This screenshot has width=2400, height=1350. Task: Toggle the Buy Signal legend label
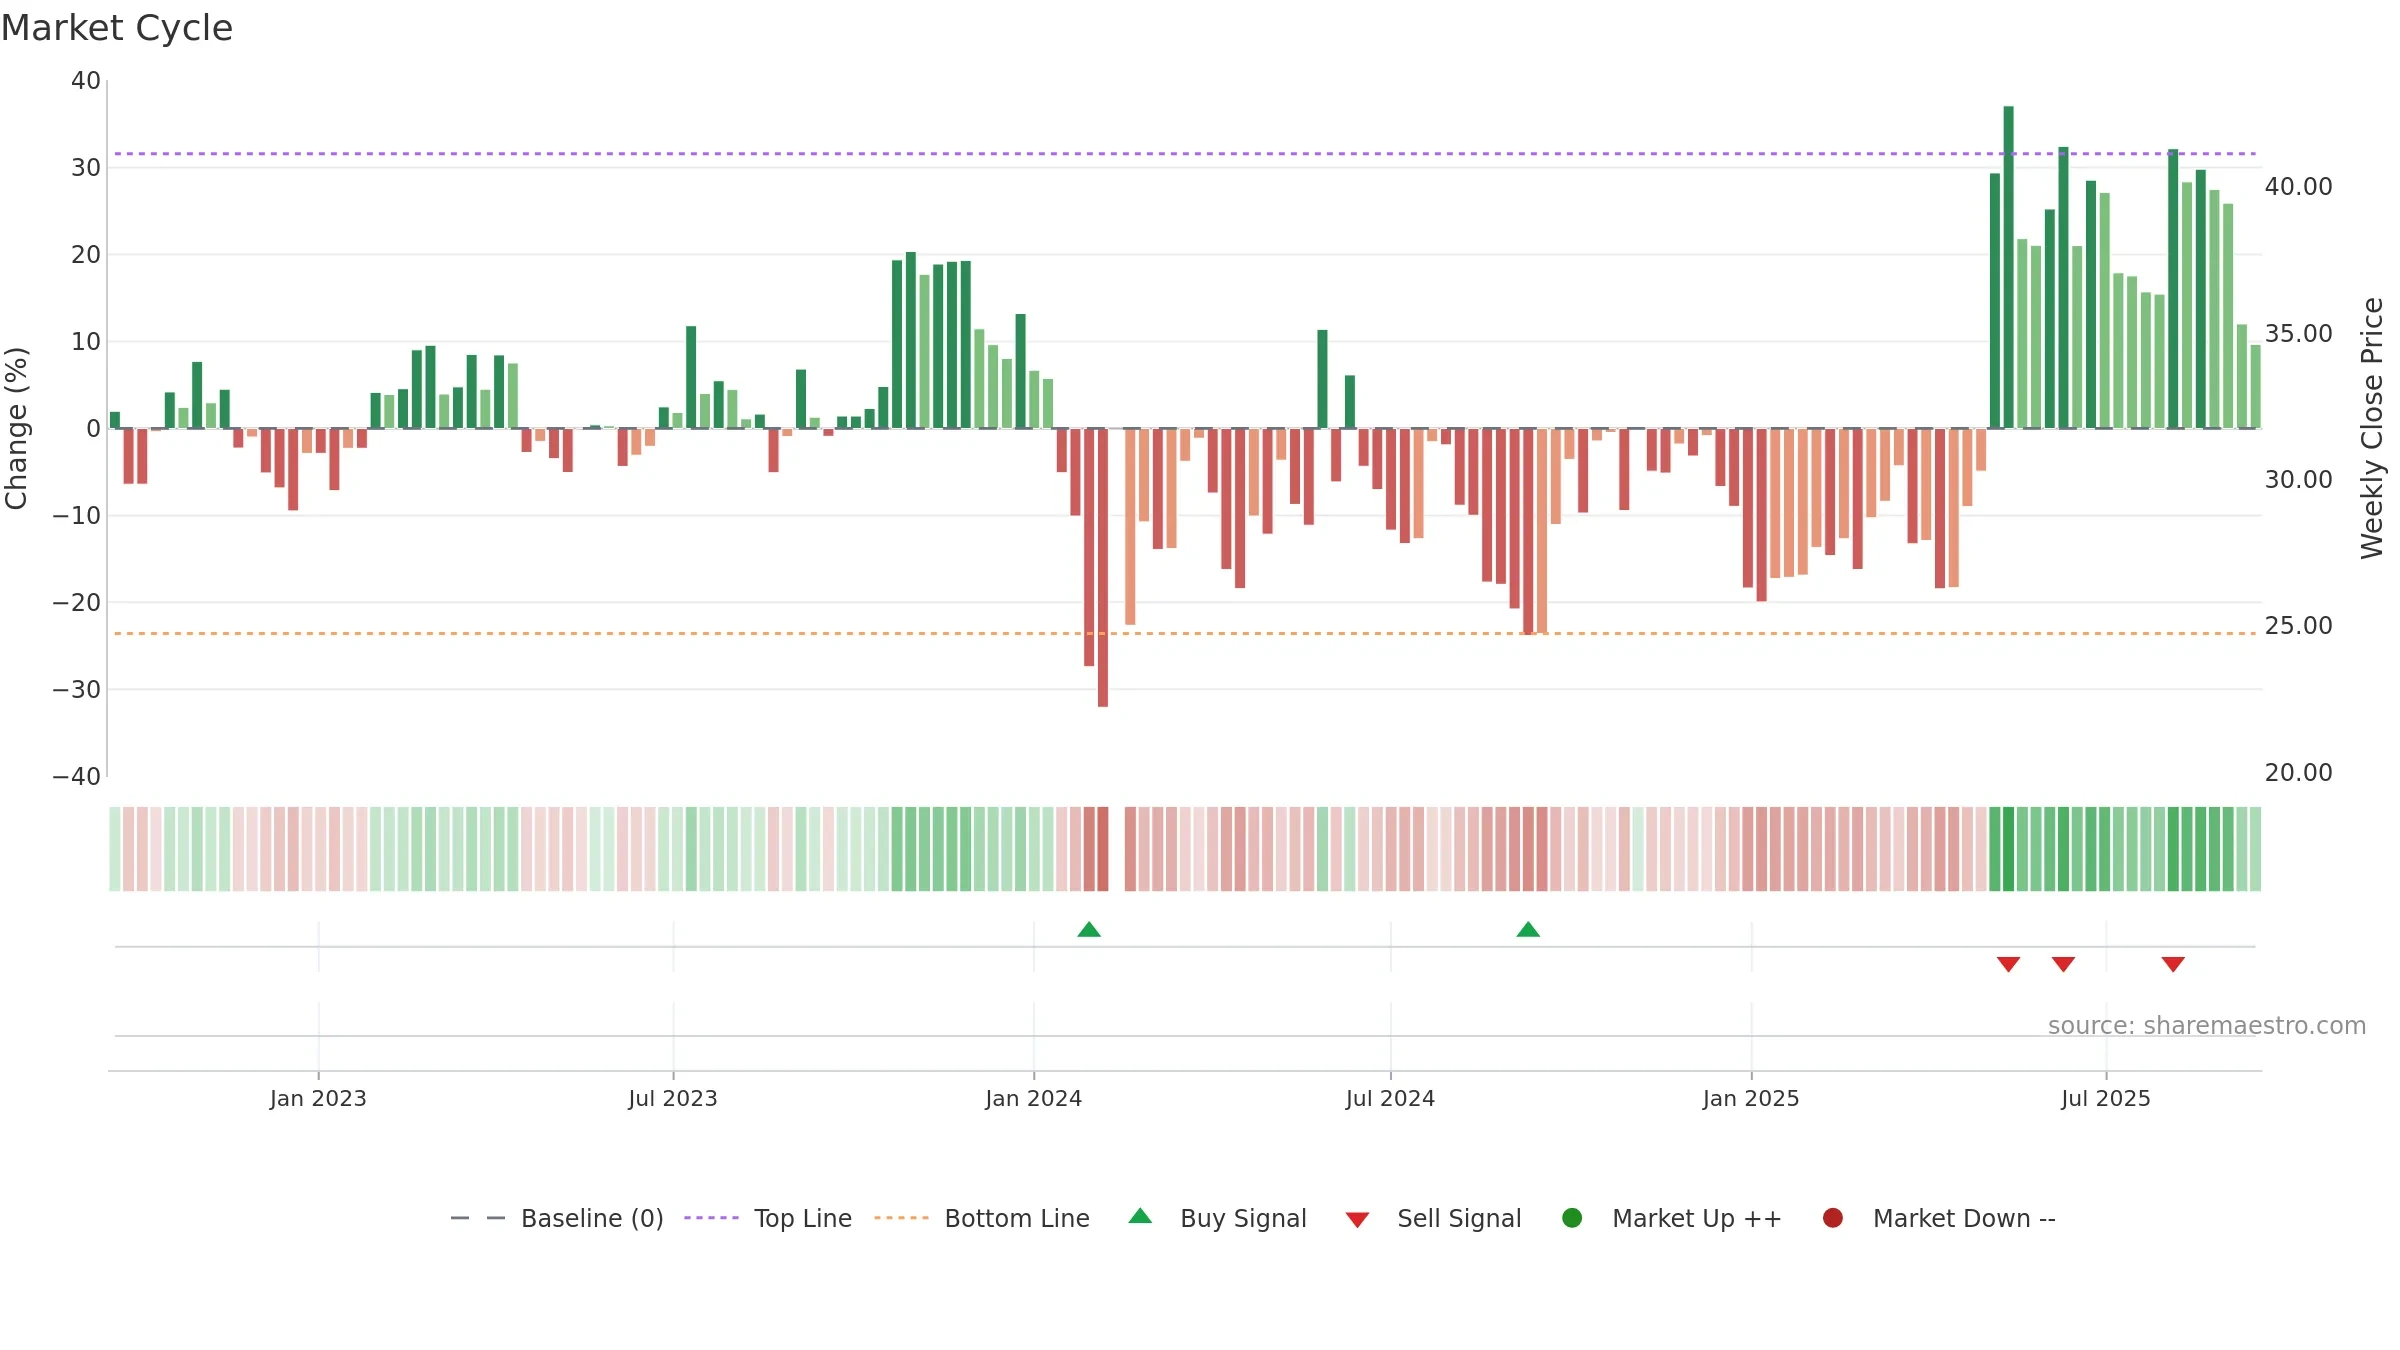pos(1243,1219)
